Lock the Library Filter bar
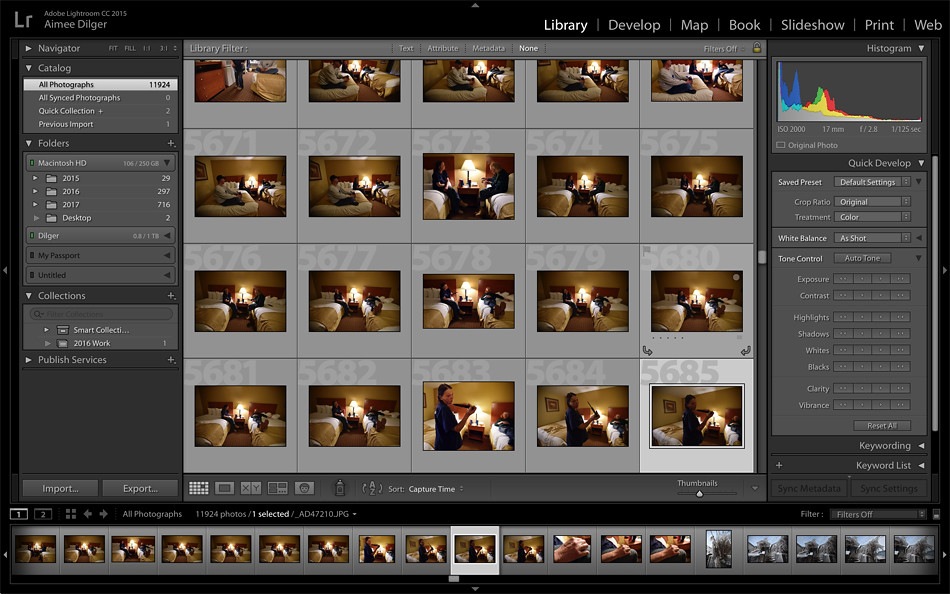 point(757,47)
